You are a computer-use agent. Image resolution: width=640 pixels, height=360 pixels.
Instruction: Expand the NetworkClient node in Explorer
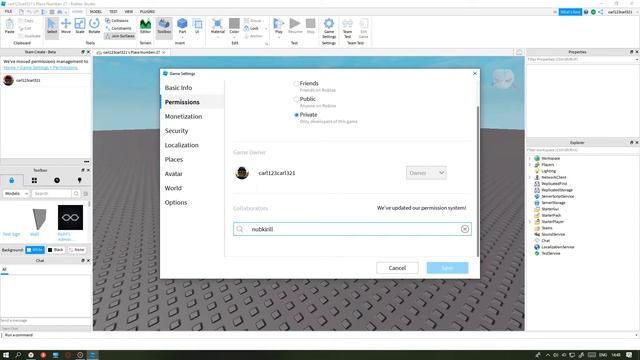530,177
